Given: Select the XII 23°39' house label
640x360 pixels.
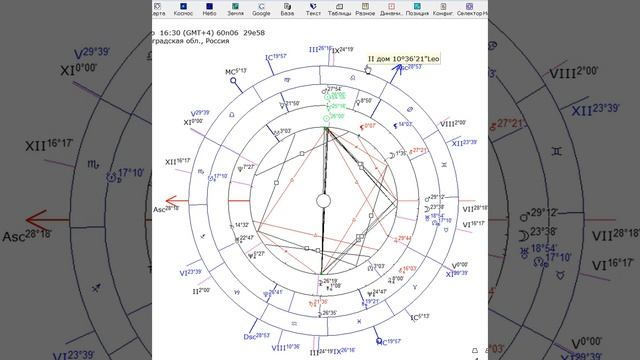Looking at the screenshot, I should coord(464,142).
